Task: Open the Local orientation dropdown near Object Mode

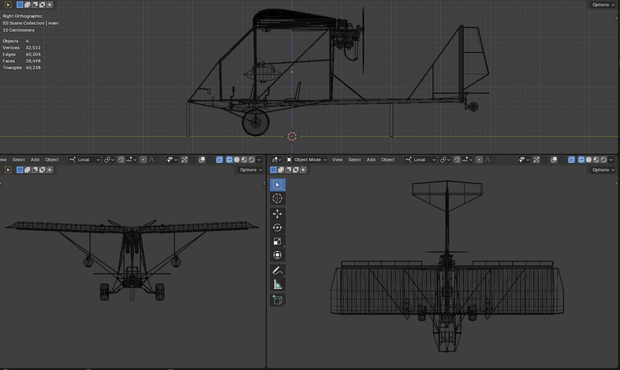Action: 420,160
